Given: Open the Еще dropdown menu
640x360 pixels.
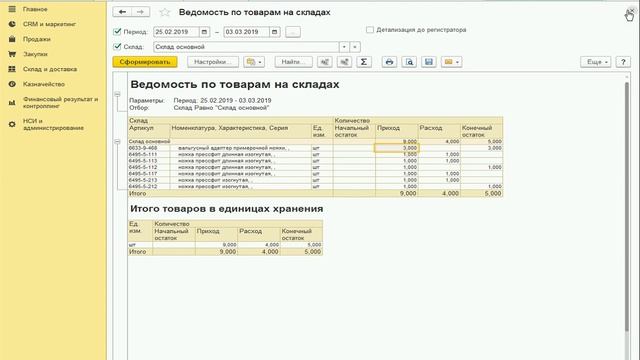Looking at the screenshot, I should click(x=596, y=62).
